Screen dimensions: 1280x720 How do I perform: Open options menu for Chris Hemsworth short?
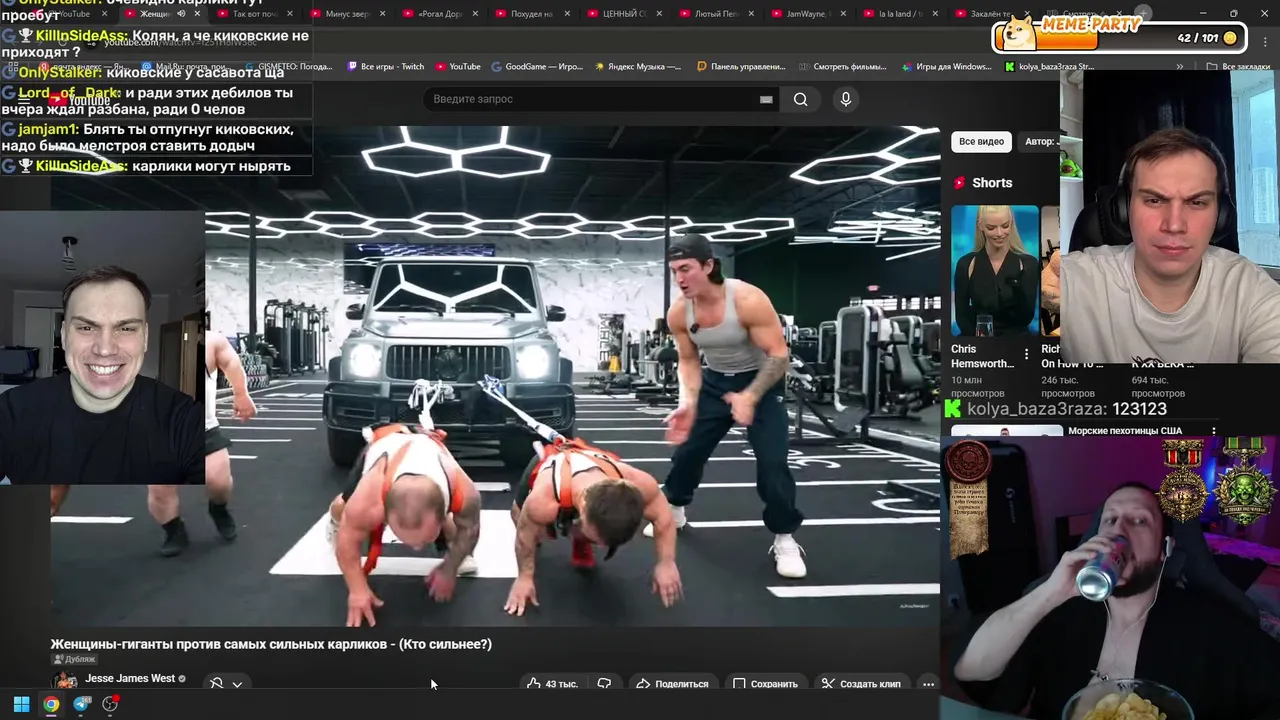[1026, 354]
